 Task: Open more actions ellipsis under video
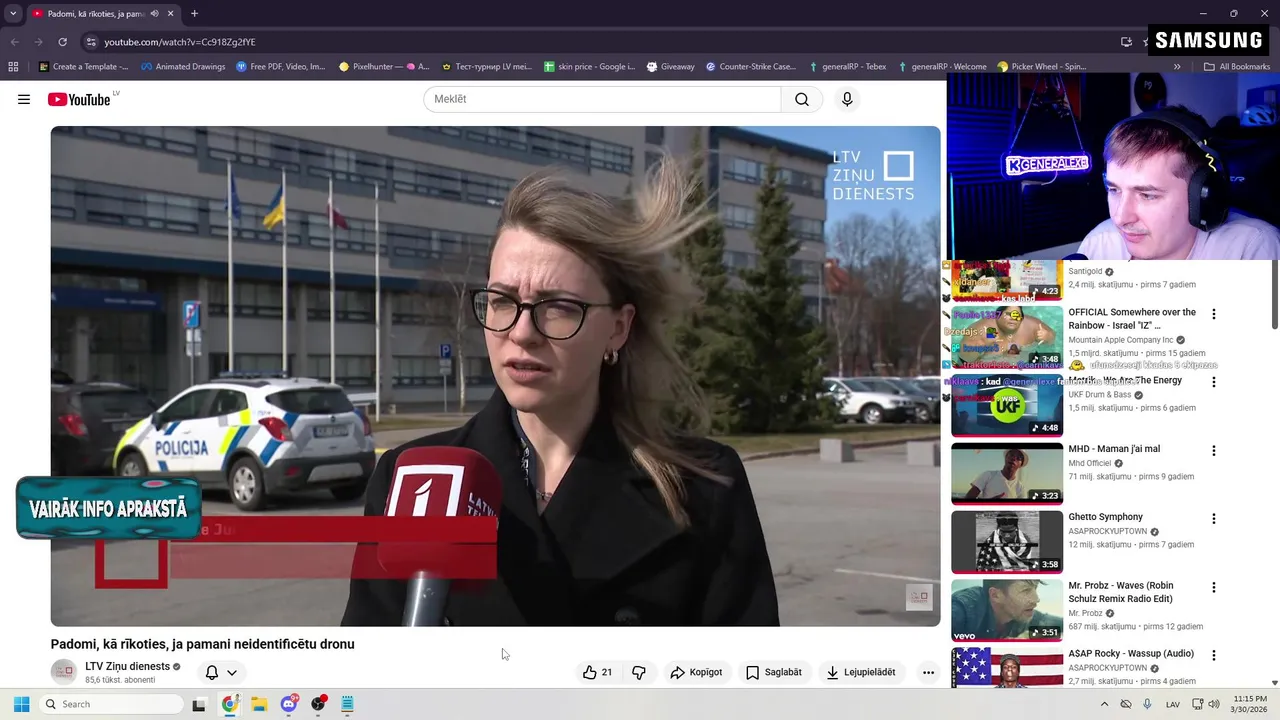[928, 672]
